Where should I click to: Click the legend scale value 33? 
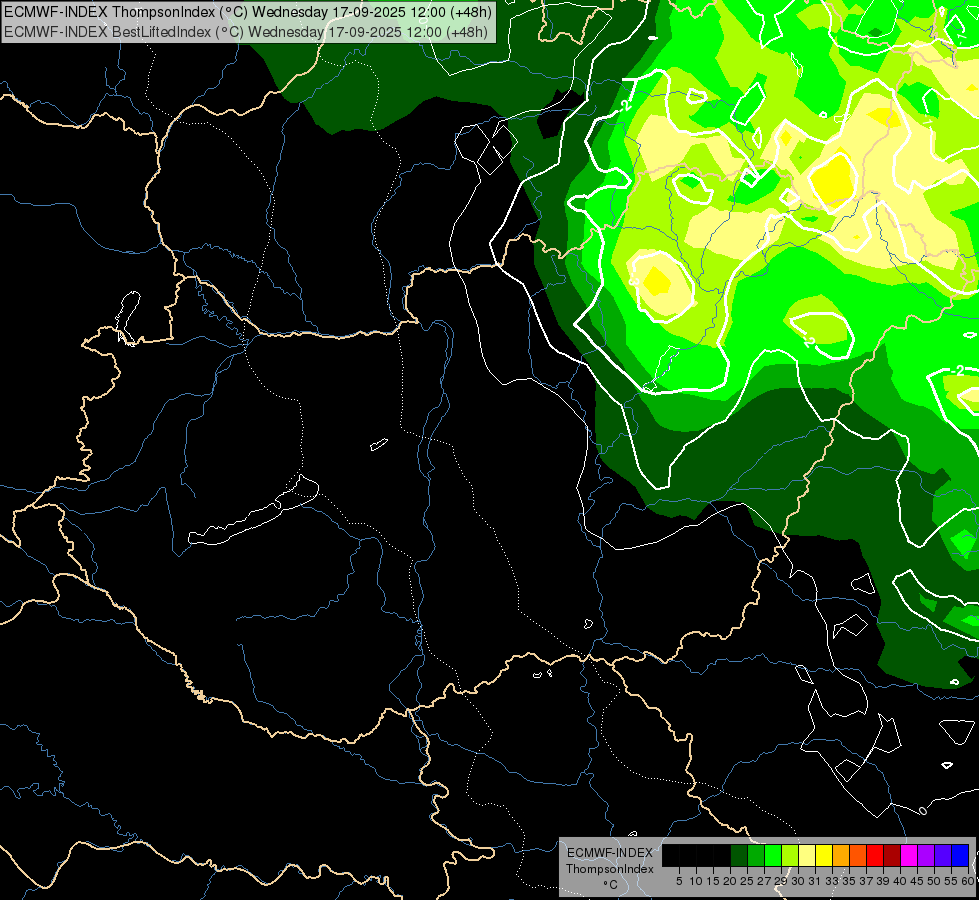coord(832,881)
